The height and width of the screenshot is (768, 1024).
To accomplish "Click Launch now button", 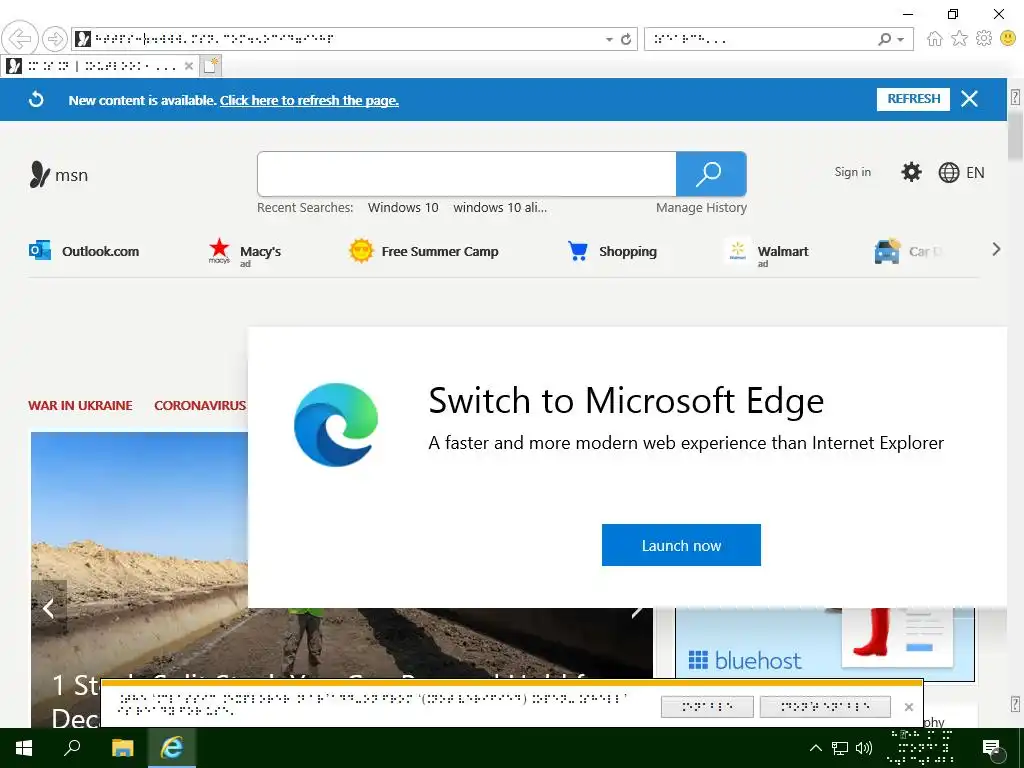I will pos(681,545).
